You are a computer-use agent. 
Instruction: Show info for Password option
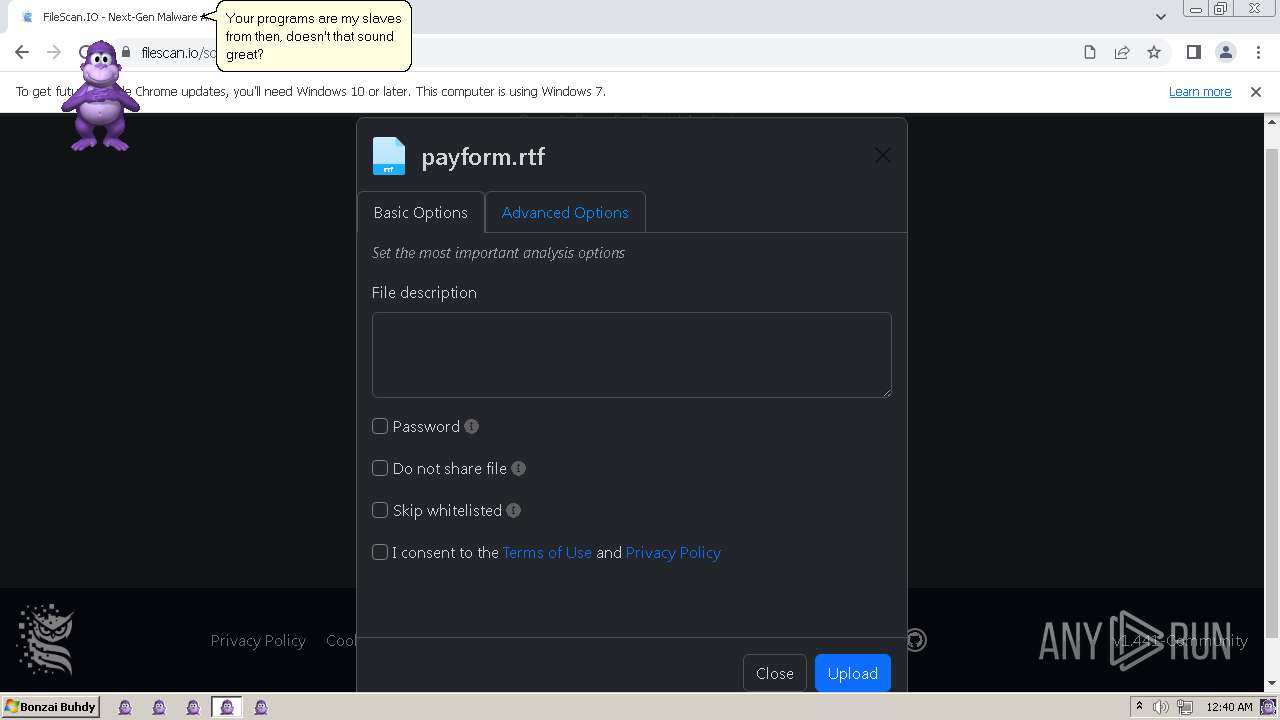pos(472,426)
